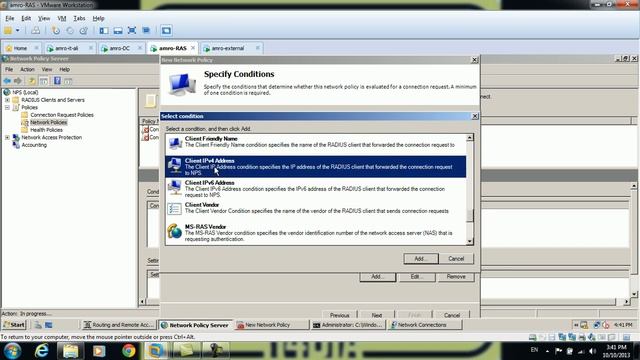Select Connection Request Policies in tree
Viewport: 640px width, 360px height.
tap(62, 115)
